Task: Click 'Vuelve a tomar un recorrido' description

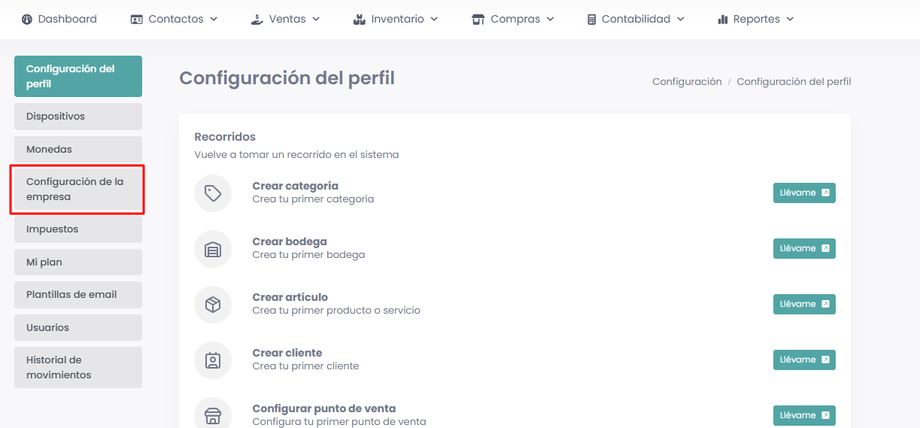Action: point(296,155)
